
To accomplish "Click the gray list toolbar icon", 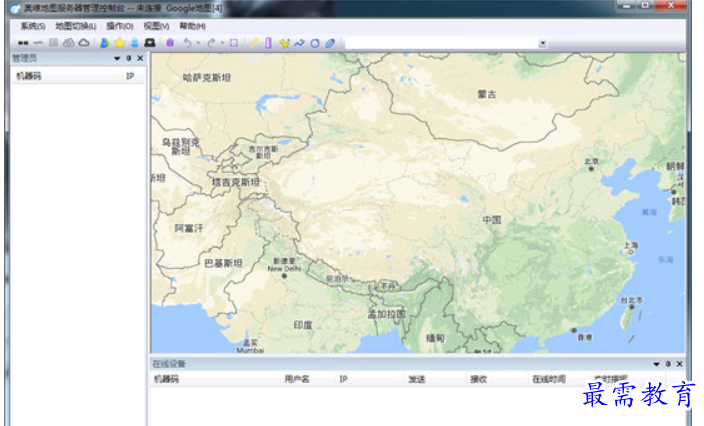I will click(53, 43).
